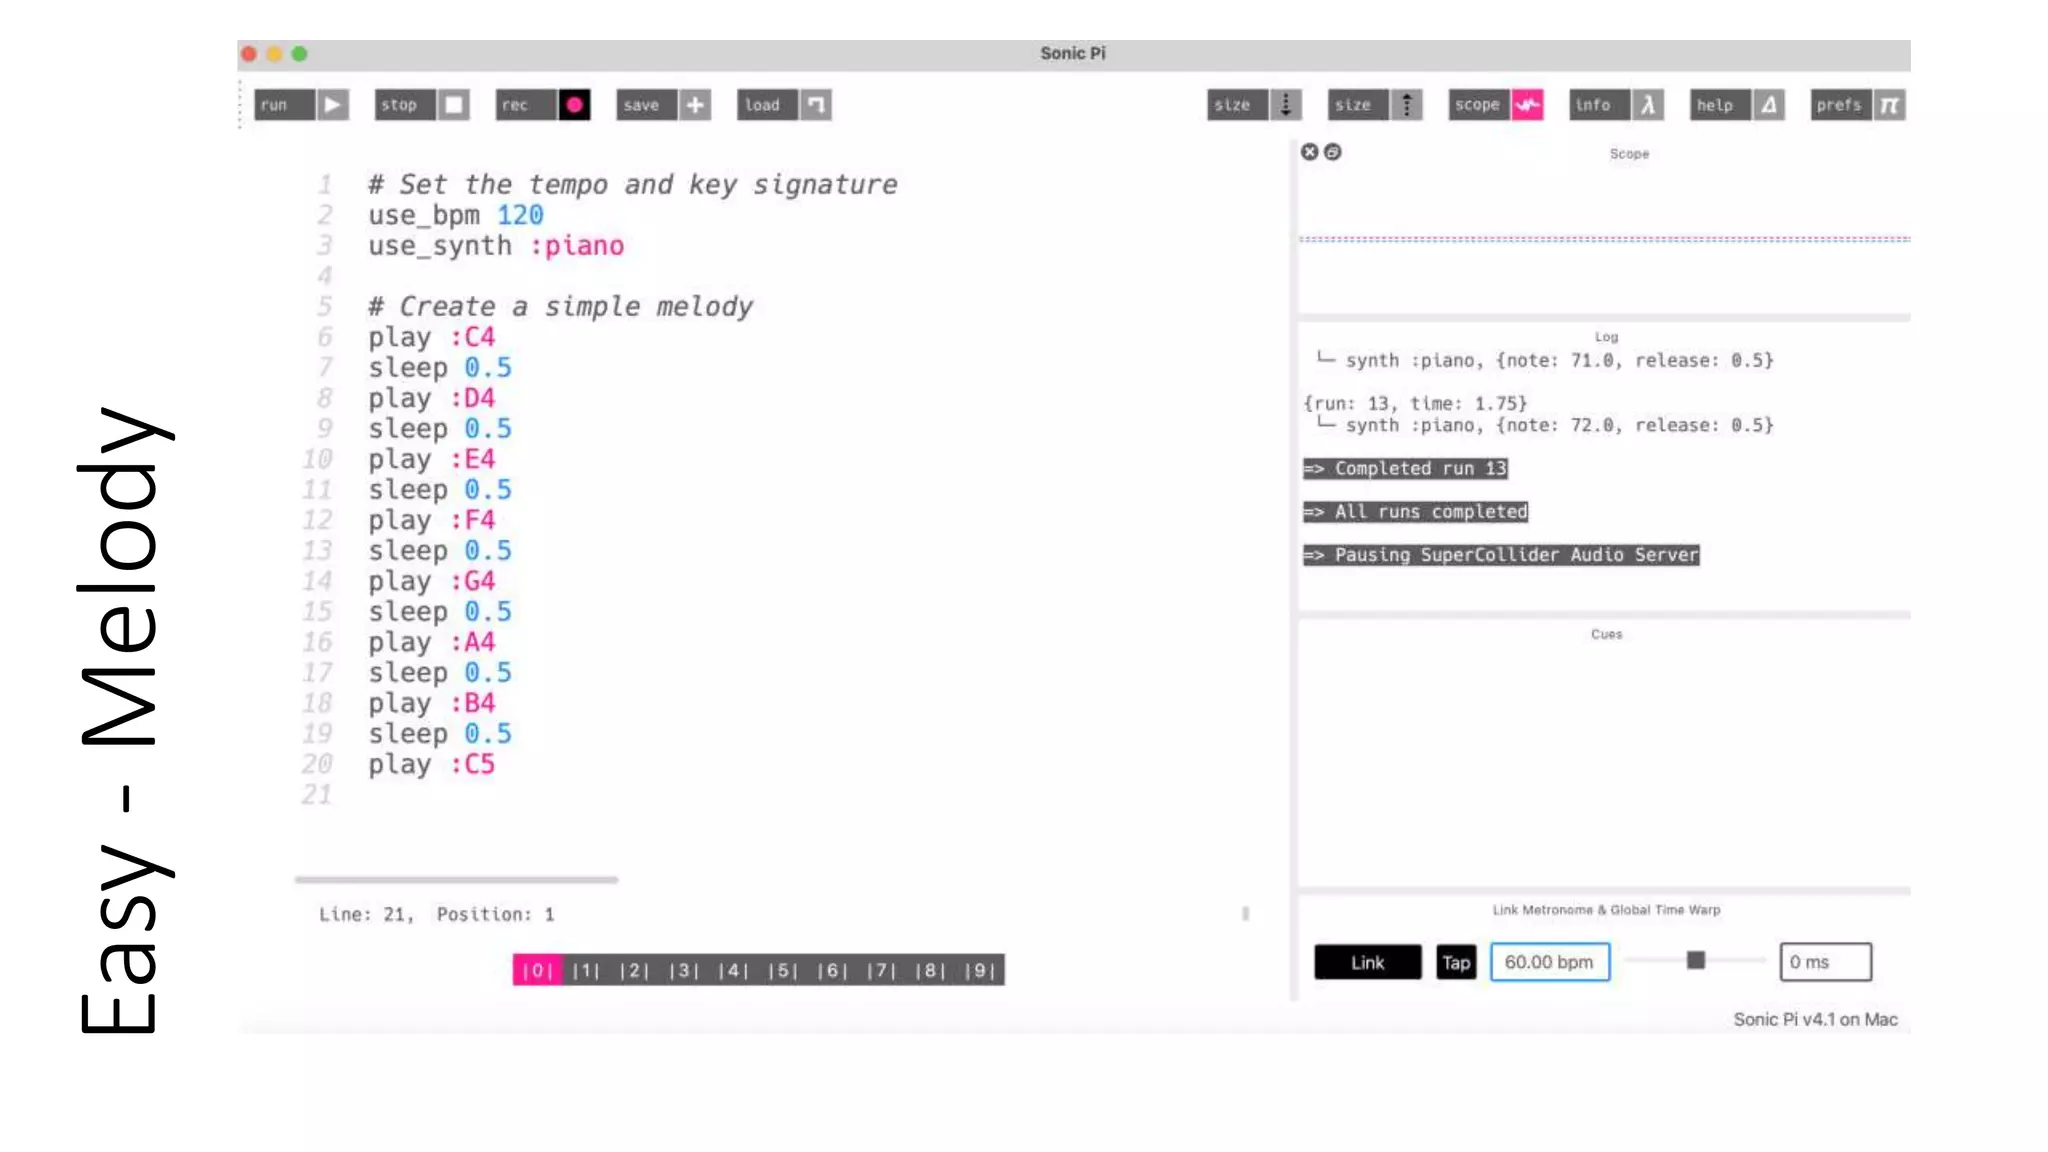Toggle the info lambda panel
The image size is (2048, 1152).
[1648, 104]
